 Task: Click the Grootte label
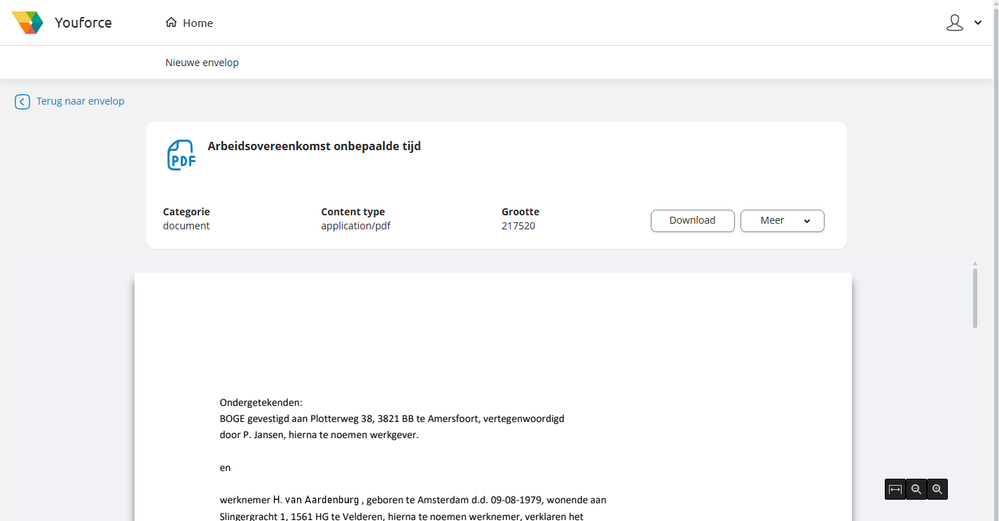click(521, 211)
